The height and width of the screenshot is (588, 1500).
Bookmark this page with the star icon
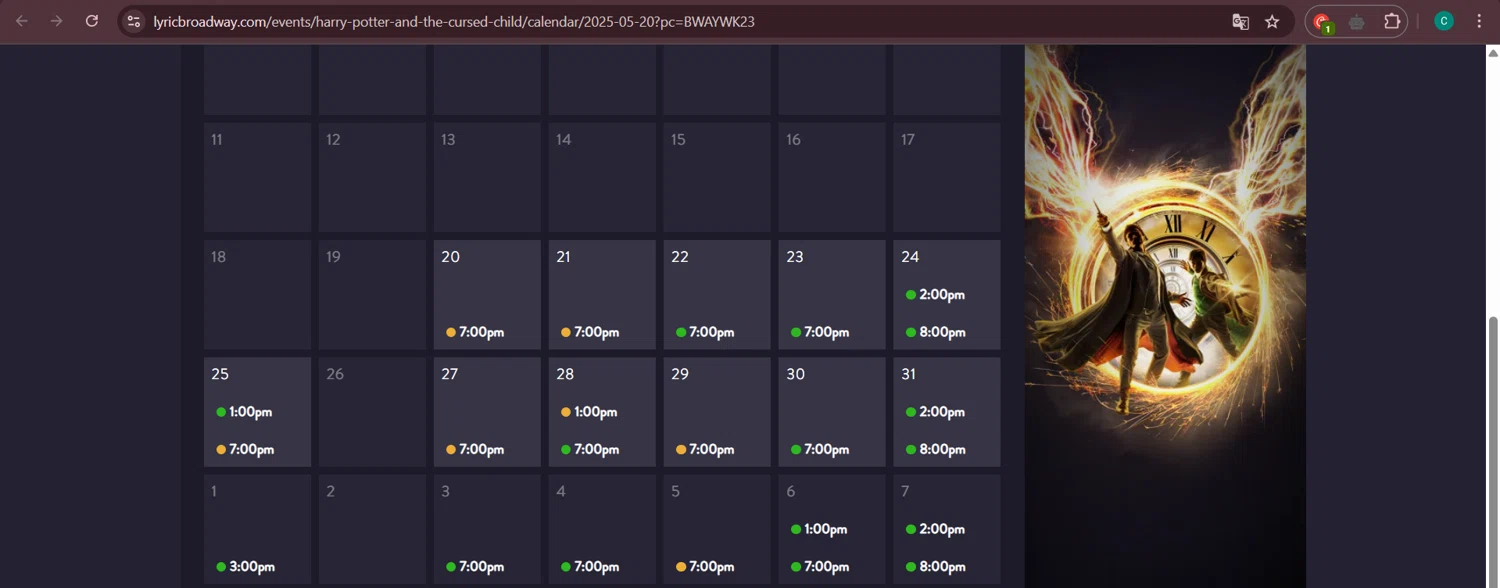1272,21
